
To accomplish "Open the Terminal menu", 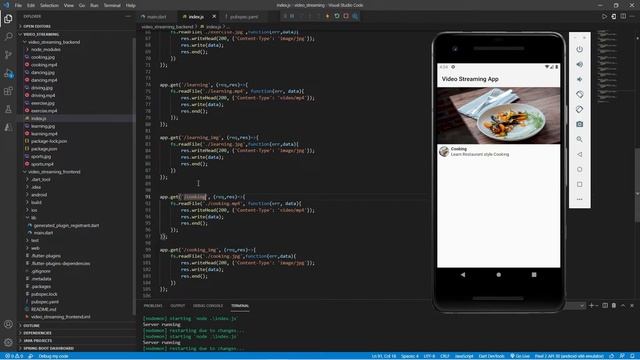I will [x=112, y=5].
